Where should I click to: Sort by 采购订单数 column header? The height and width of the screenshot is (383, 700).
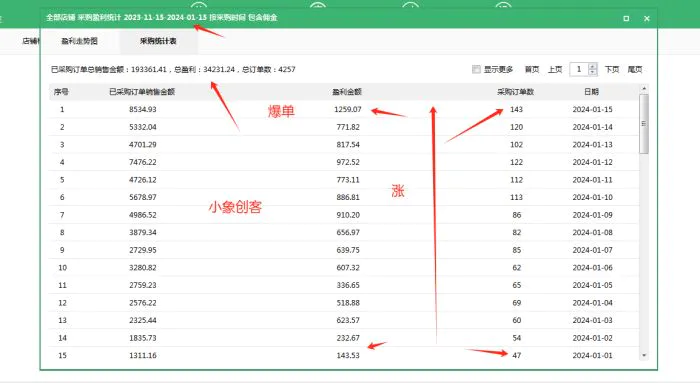[516, 92]
